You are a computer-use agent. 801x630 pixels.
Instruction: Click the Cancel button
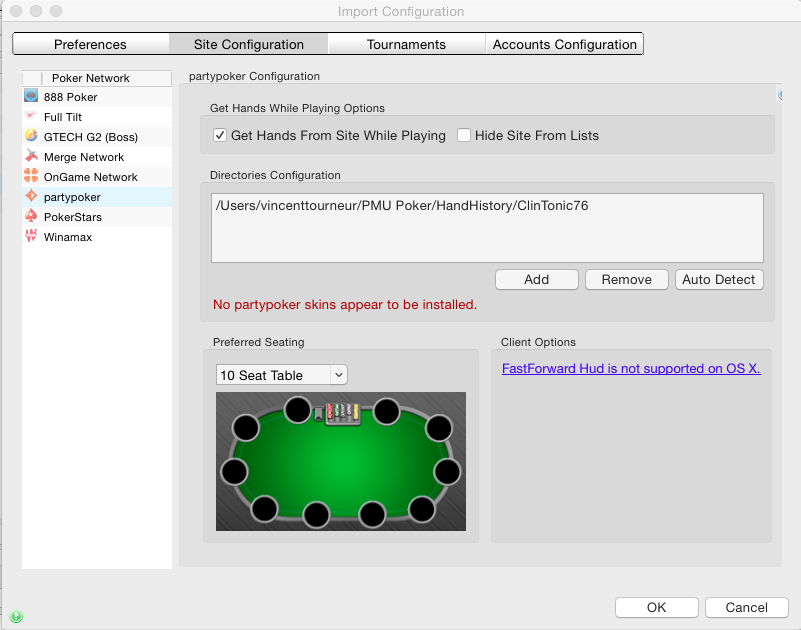746,608
